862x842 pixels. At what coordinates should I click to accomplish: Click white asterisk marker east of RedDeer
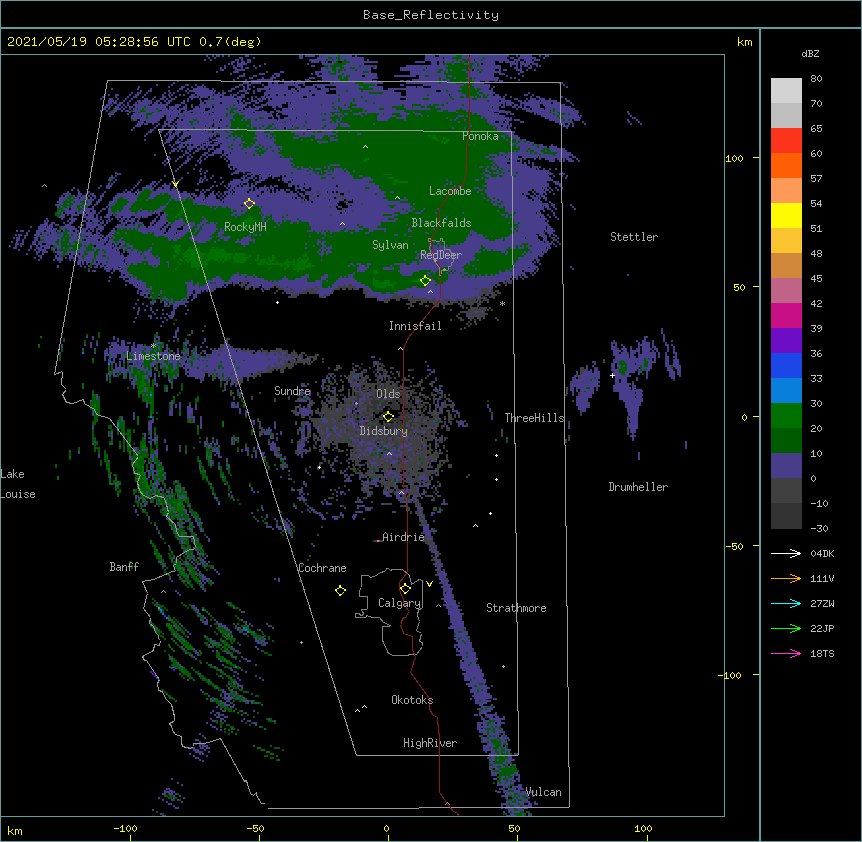click(502, 303)
